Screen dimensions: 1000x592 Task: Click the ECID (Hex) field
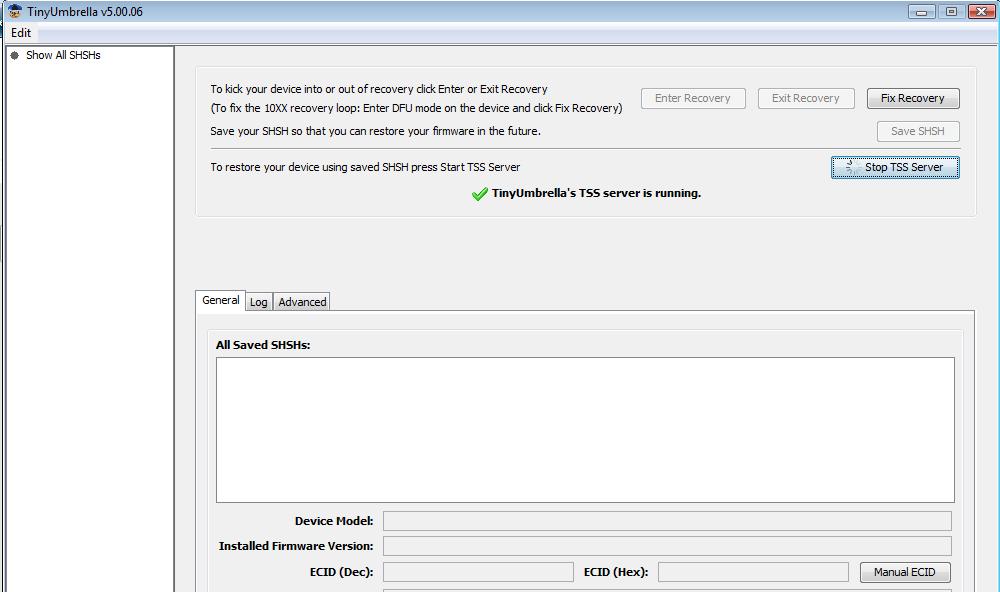(753, 572)
